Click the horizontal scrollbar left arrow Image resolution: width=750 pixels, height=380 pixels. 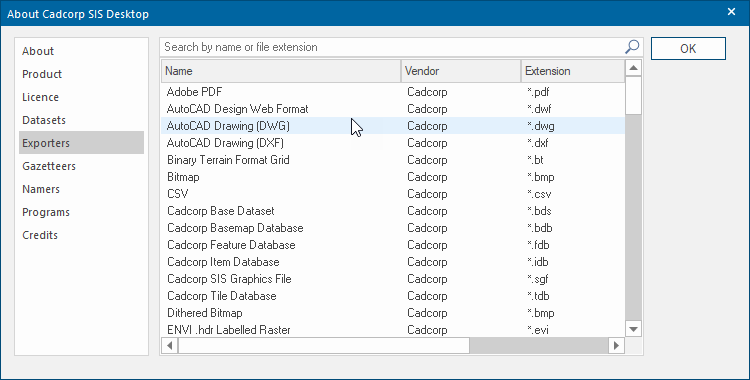click(x=169, y=345)
